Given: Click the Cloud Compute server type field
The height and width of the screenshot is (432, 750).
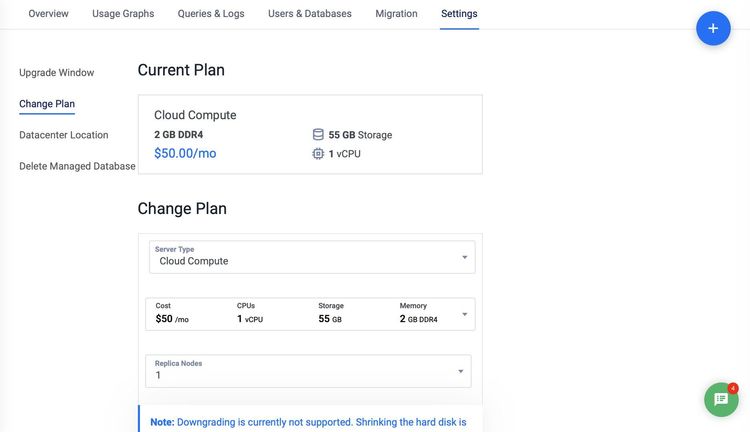Looking at the screenshot, I should coord(312,257).
